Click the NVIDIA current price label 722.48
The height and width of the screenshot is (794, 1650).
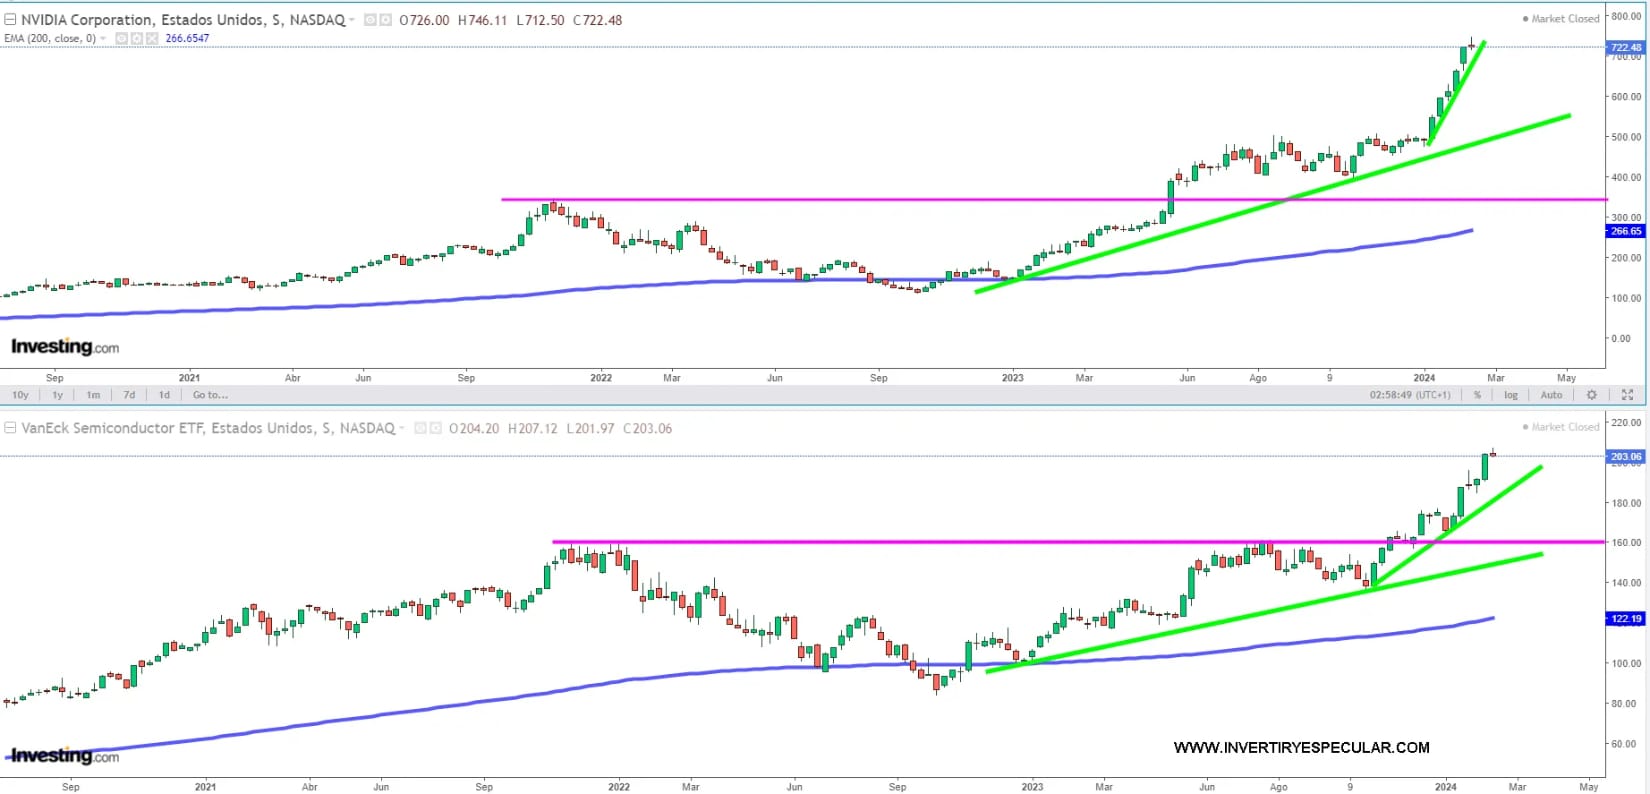click(1624, 47)
